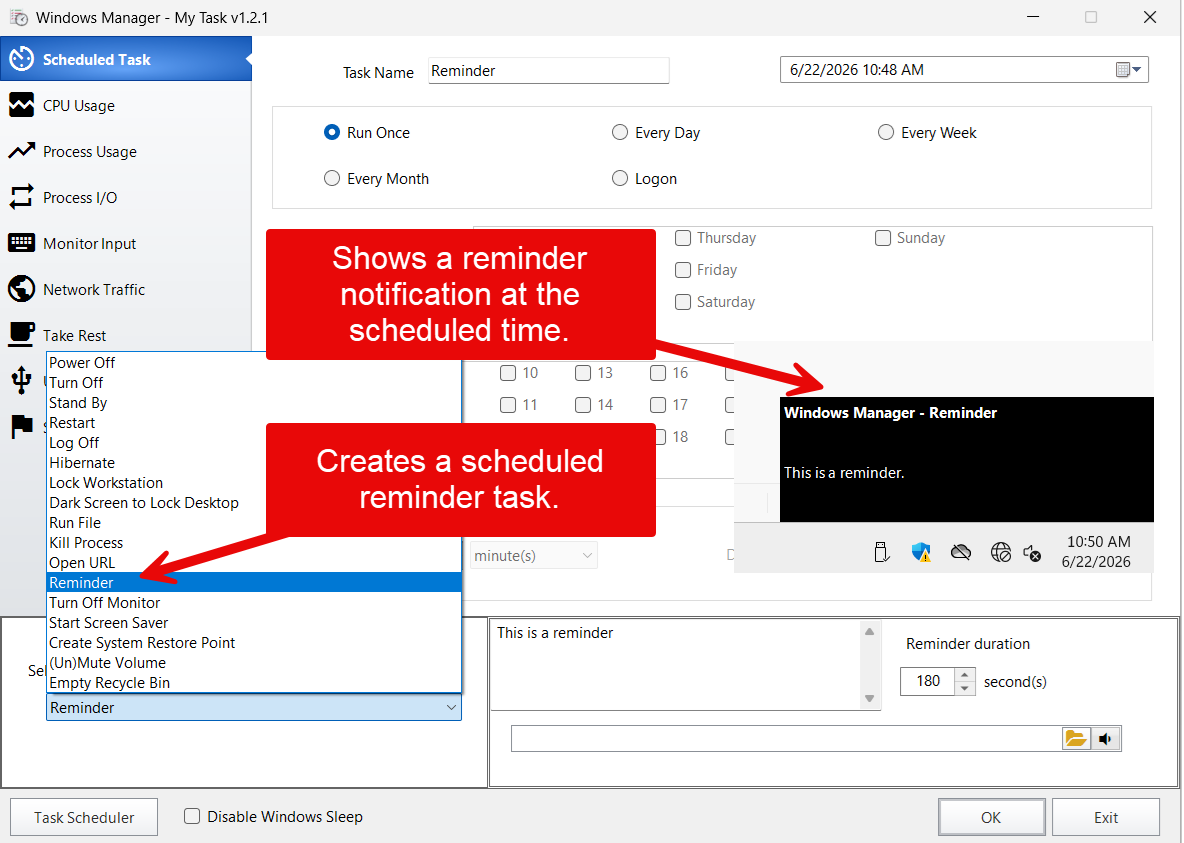Screen dimensions: 1184x843
Task: Choose Hibernate from the action list
Action: (x=254, y=463)
